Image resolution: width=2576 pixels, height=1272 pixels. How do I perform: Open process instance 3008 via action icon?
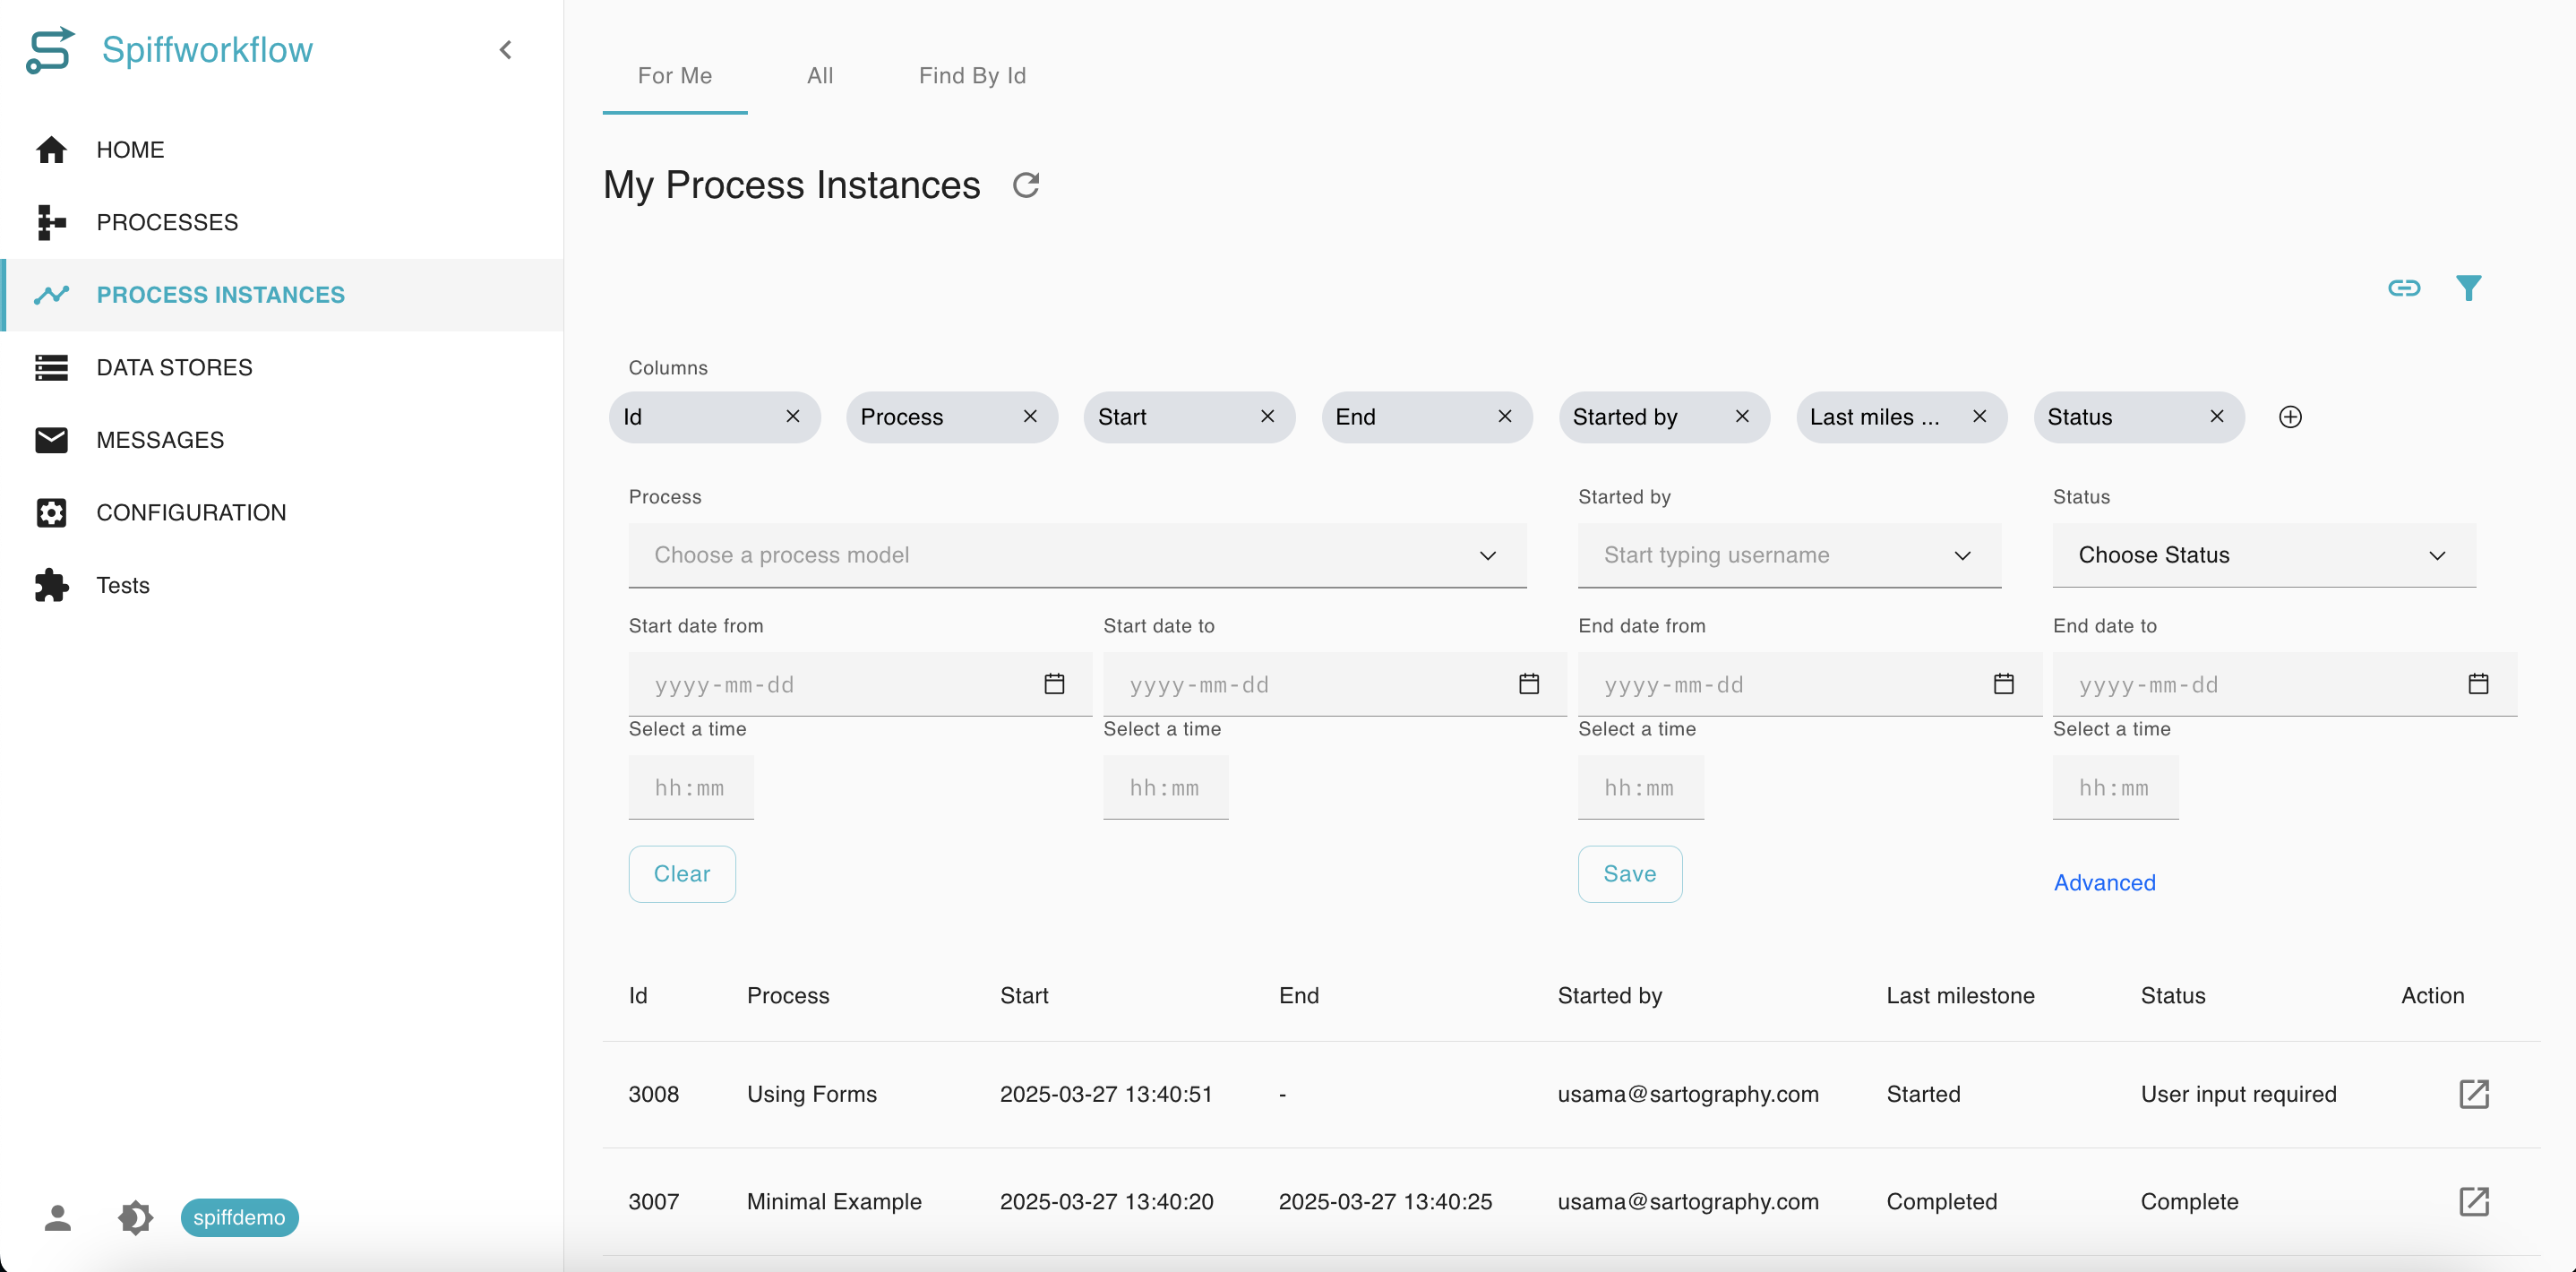coord(2473,1094)
